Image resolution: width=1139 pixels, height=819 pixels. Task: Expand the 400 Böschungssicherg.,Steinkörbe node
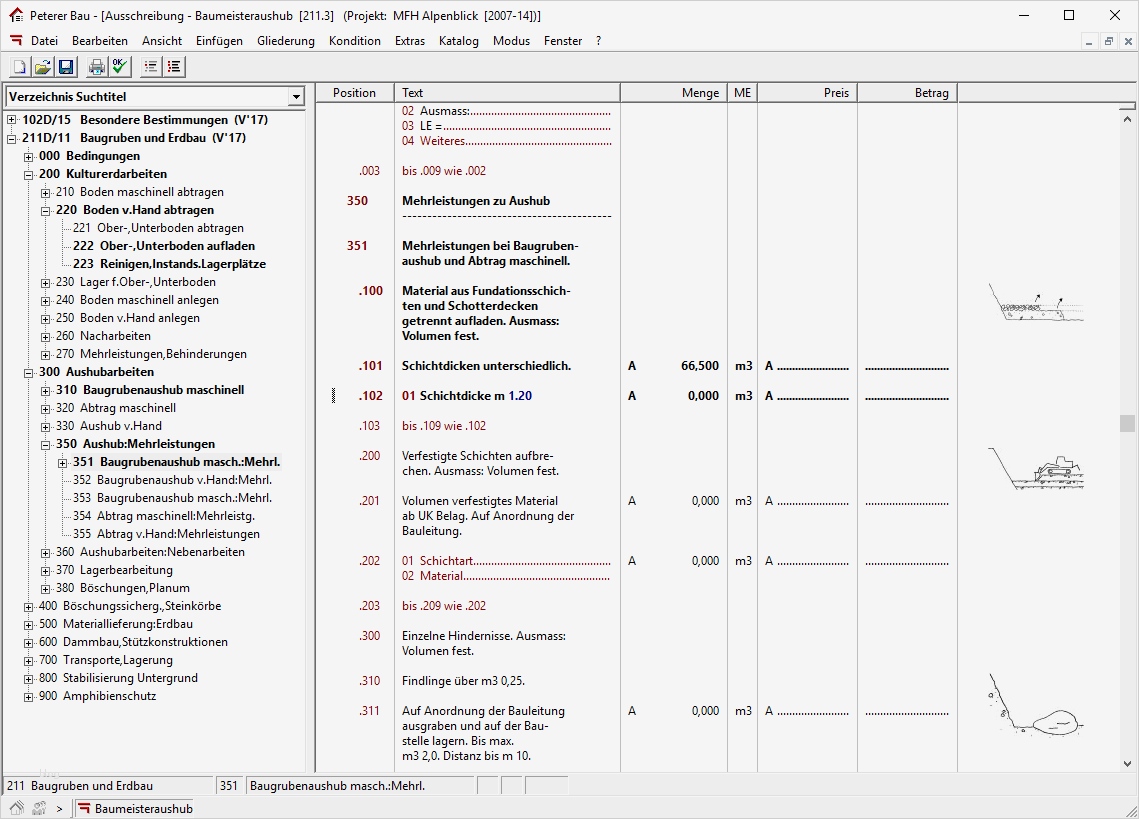[29, 606]
